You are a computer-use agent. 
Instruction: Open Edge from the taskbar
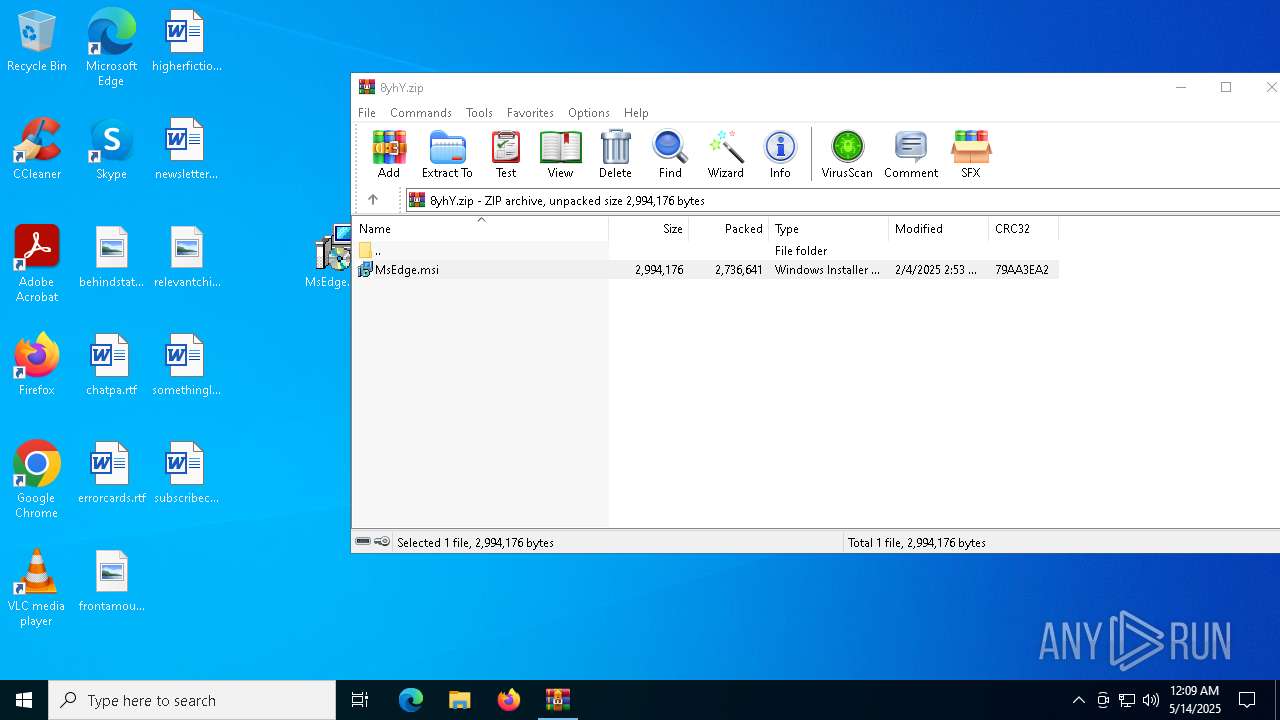[411, 700]
